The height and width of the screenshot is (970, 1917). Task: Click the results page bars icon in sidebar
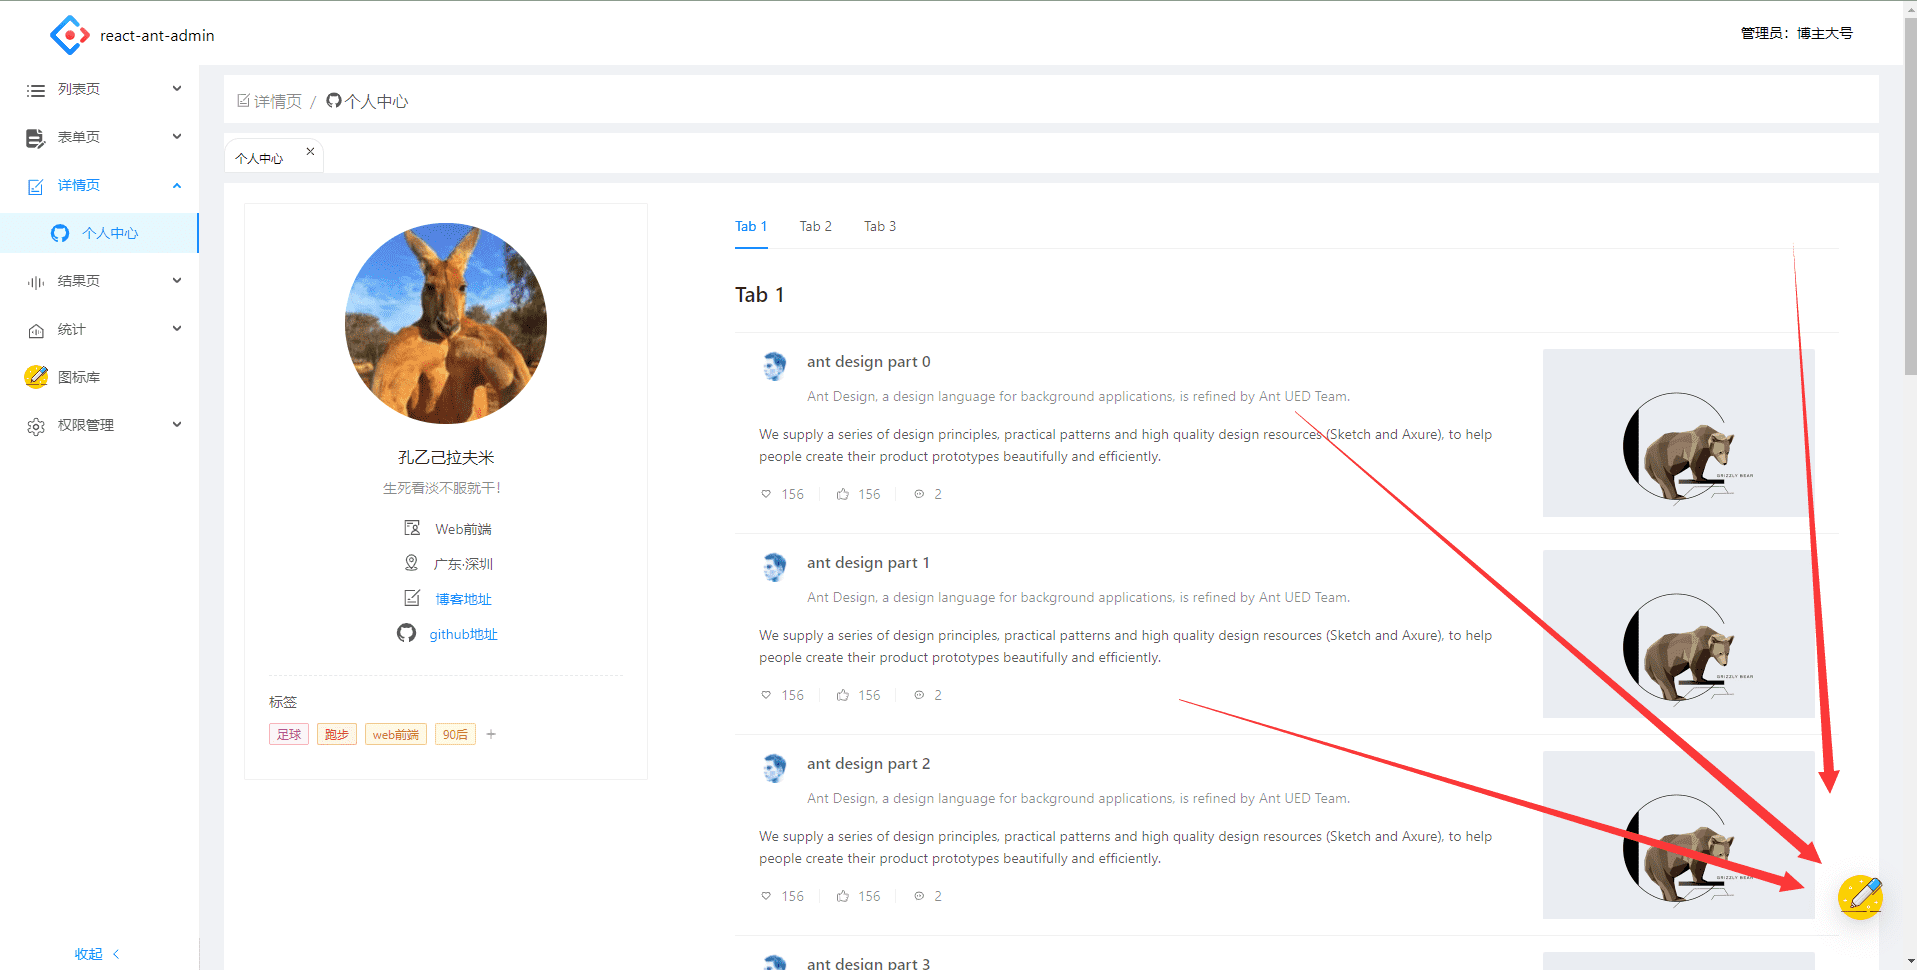click(36, 282)
